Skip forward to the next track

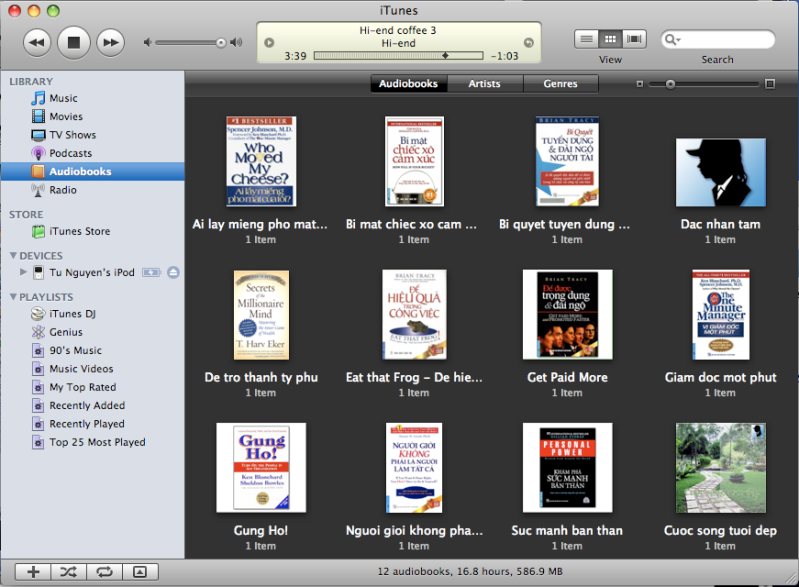111,42
